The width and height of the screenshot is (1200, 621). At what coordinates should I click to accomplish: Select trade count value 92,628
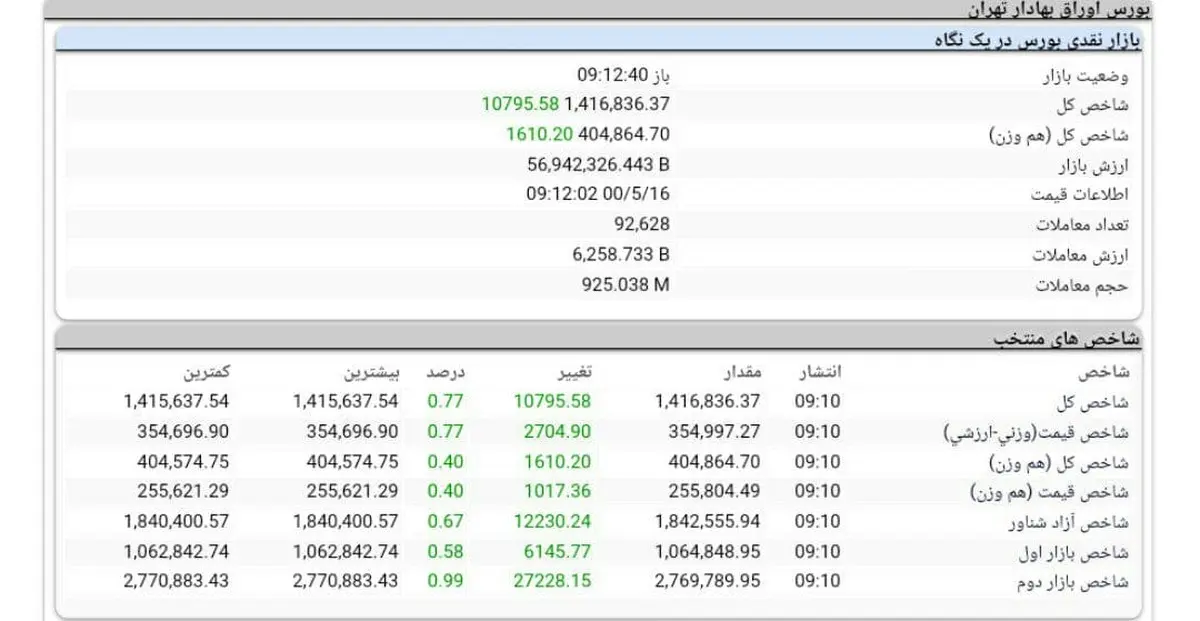coord(642,224)
